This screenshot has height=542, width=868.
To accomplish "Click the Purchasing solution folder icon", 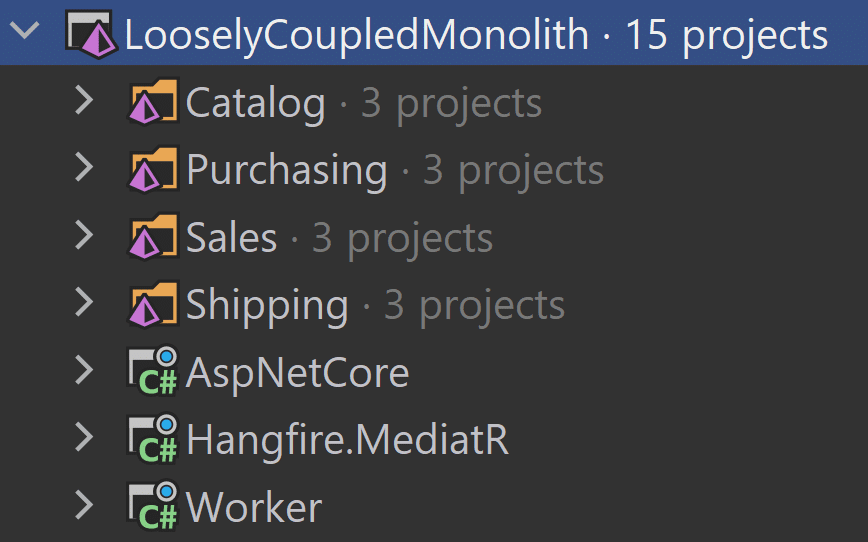I will pyautogui.click(x=153, y=169).
